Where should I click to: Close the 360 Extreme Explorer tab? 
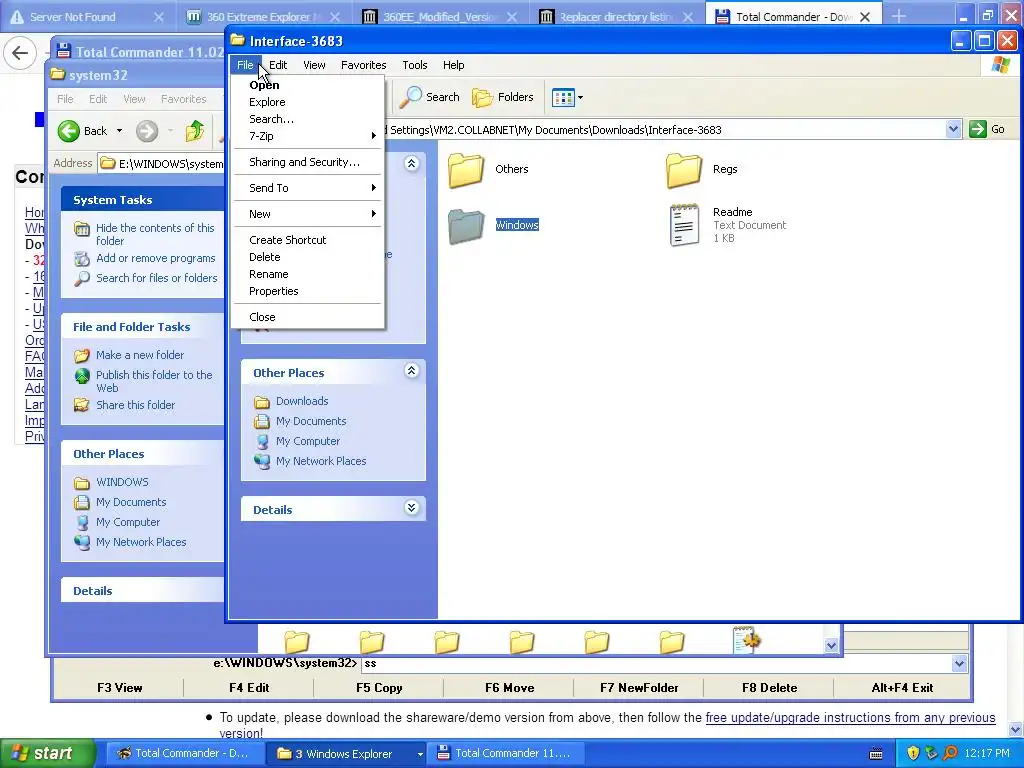click(335, 17)
